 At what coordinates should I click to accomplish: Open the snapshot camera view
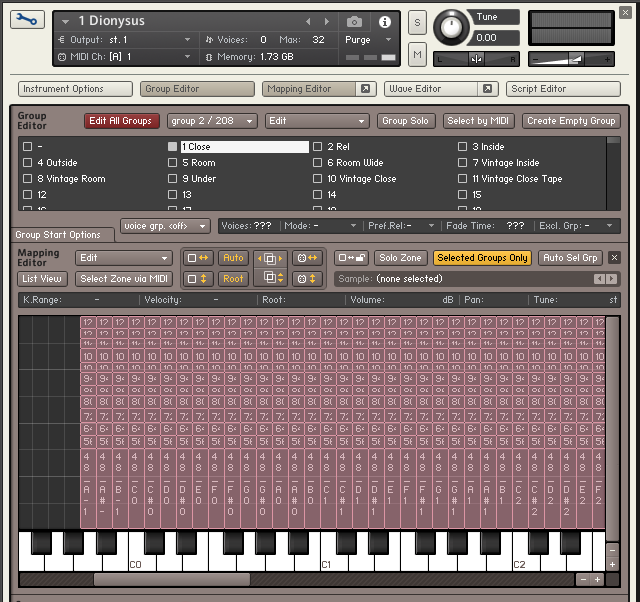point(354,22)
